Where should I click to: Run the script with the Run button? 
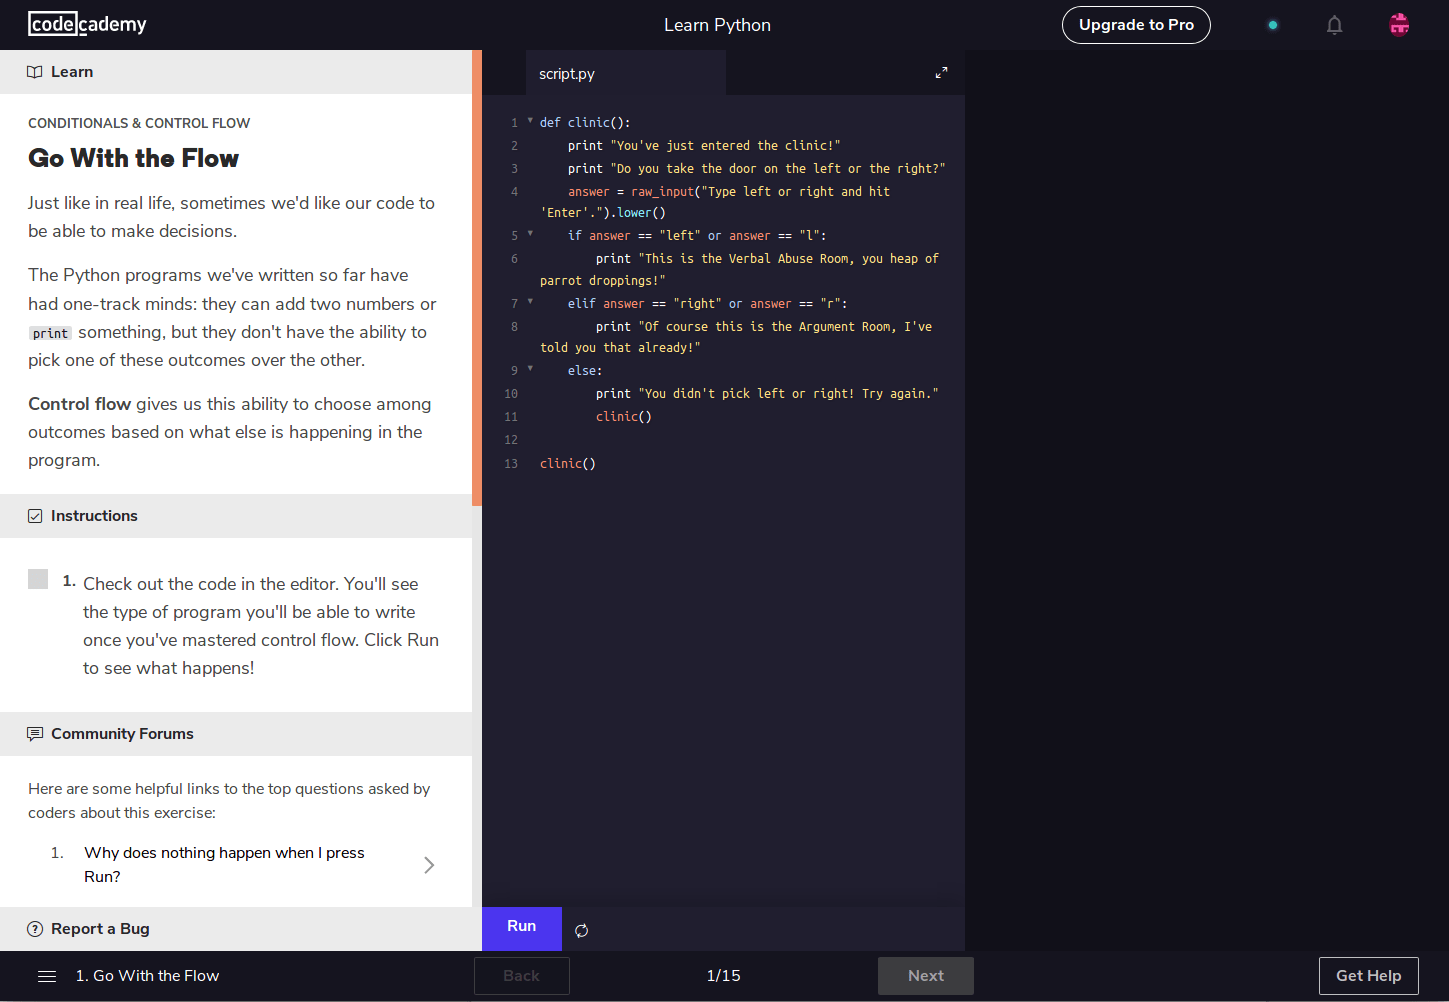pyautogui.click(x=522, y=928)
